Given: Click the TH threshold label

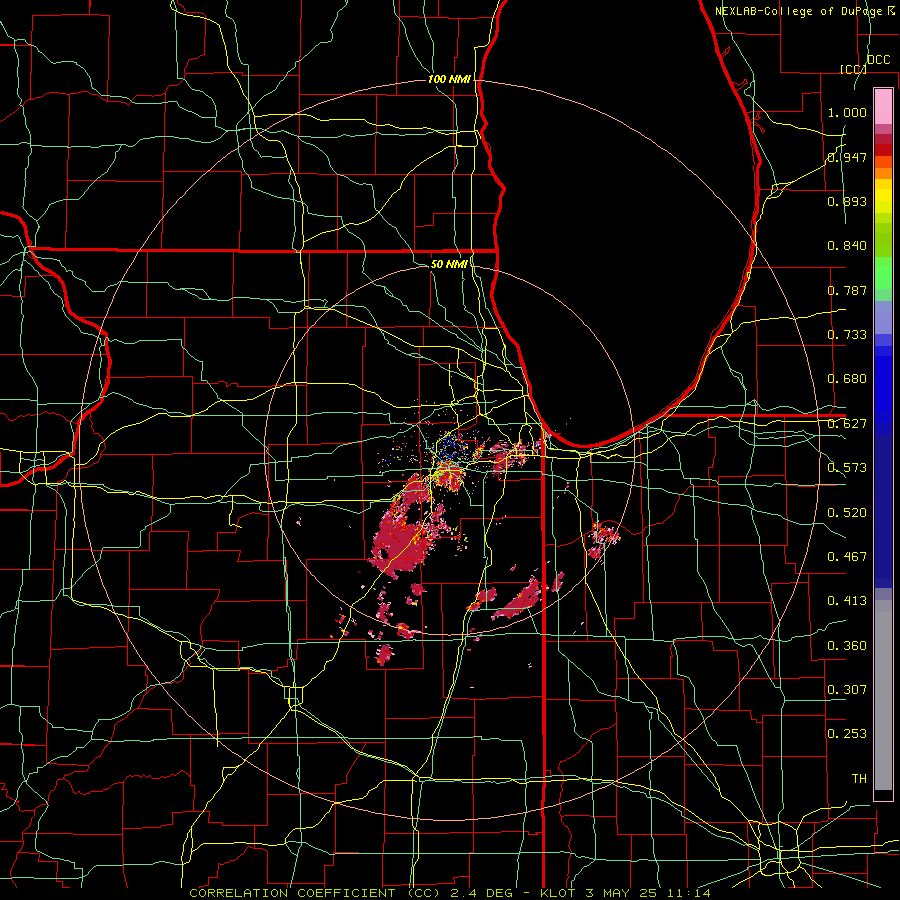Looking at the screenshot, I should [859, 779].
